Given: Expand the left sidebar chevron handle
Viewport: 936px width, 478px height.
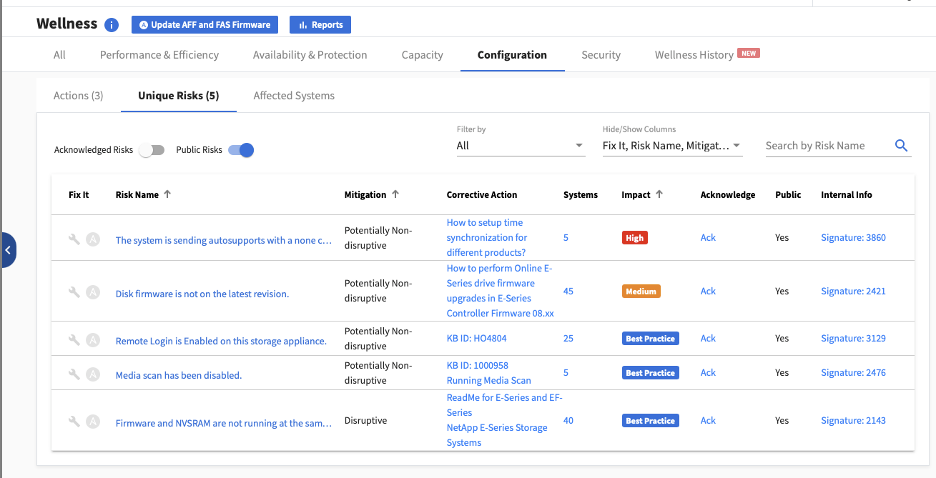Looking at the screenshot, I should coord(8,250).
